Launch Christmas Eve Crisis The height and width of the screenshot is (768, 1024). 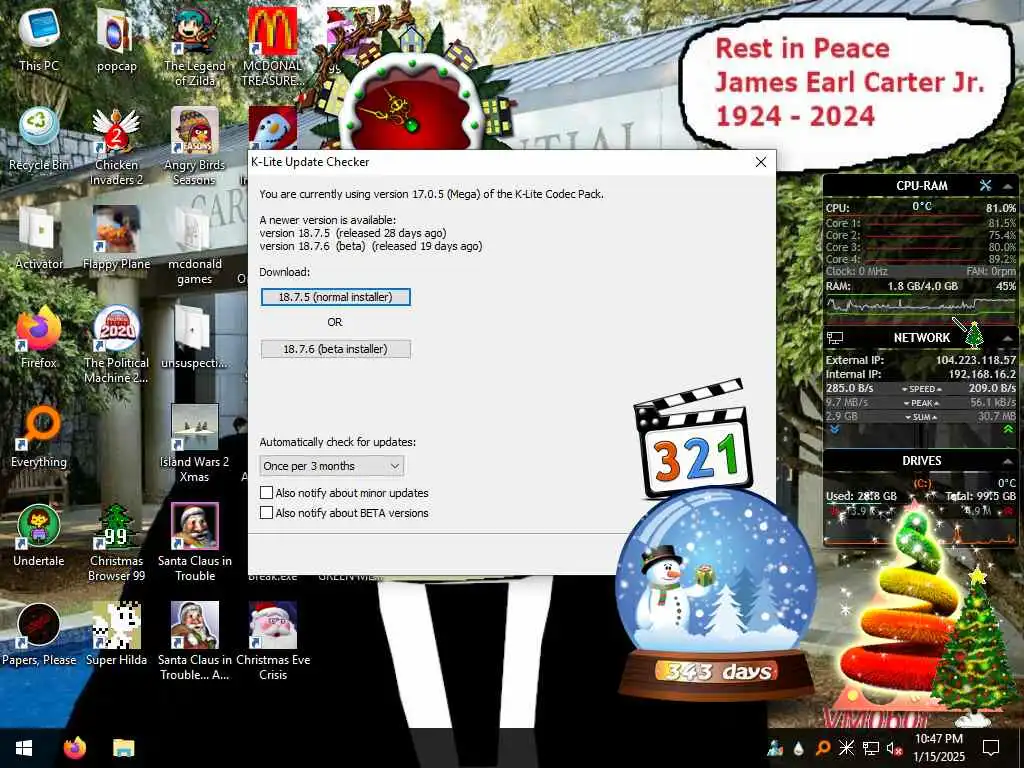[x=273, y=641]
